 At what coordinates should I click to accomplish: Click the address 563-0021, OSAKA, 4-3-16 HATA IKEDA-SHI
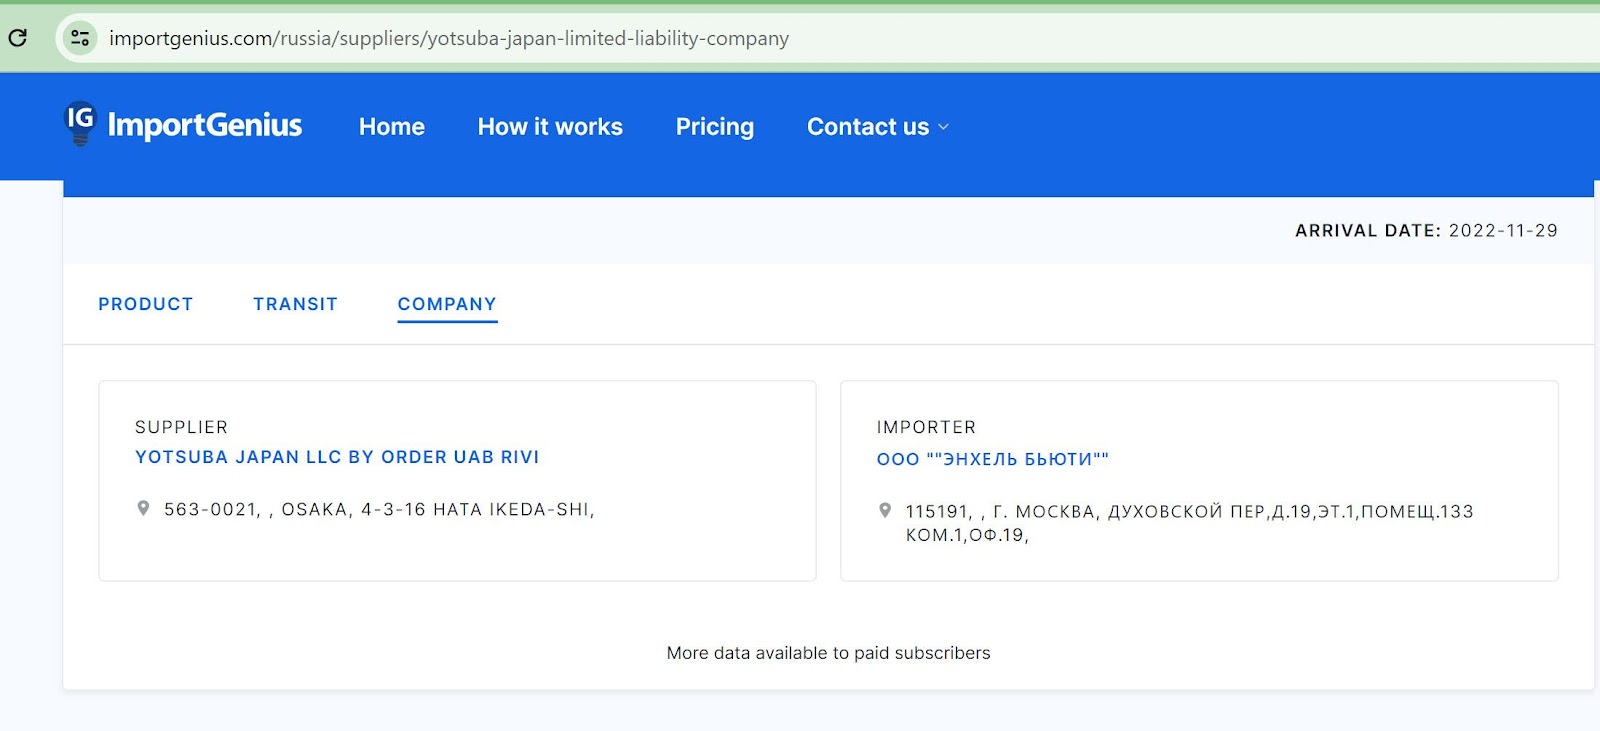(379, 509)
